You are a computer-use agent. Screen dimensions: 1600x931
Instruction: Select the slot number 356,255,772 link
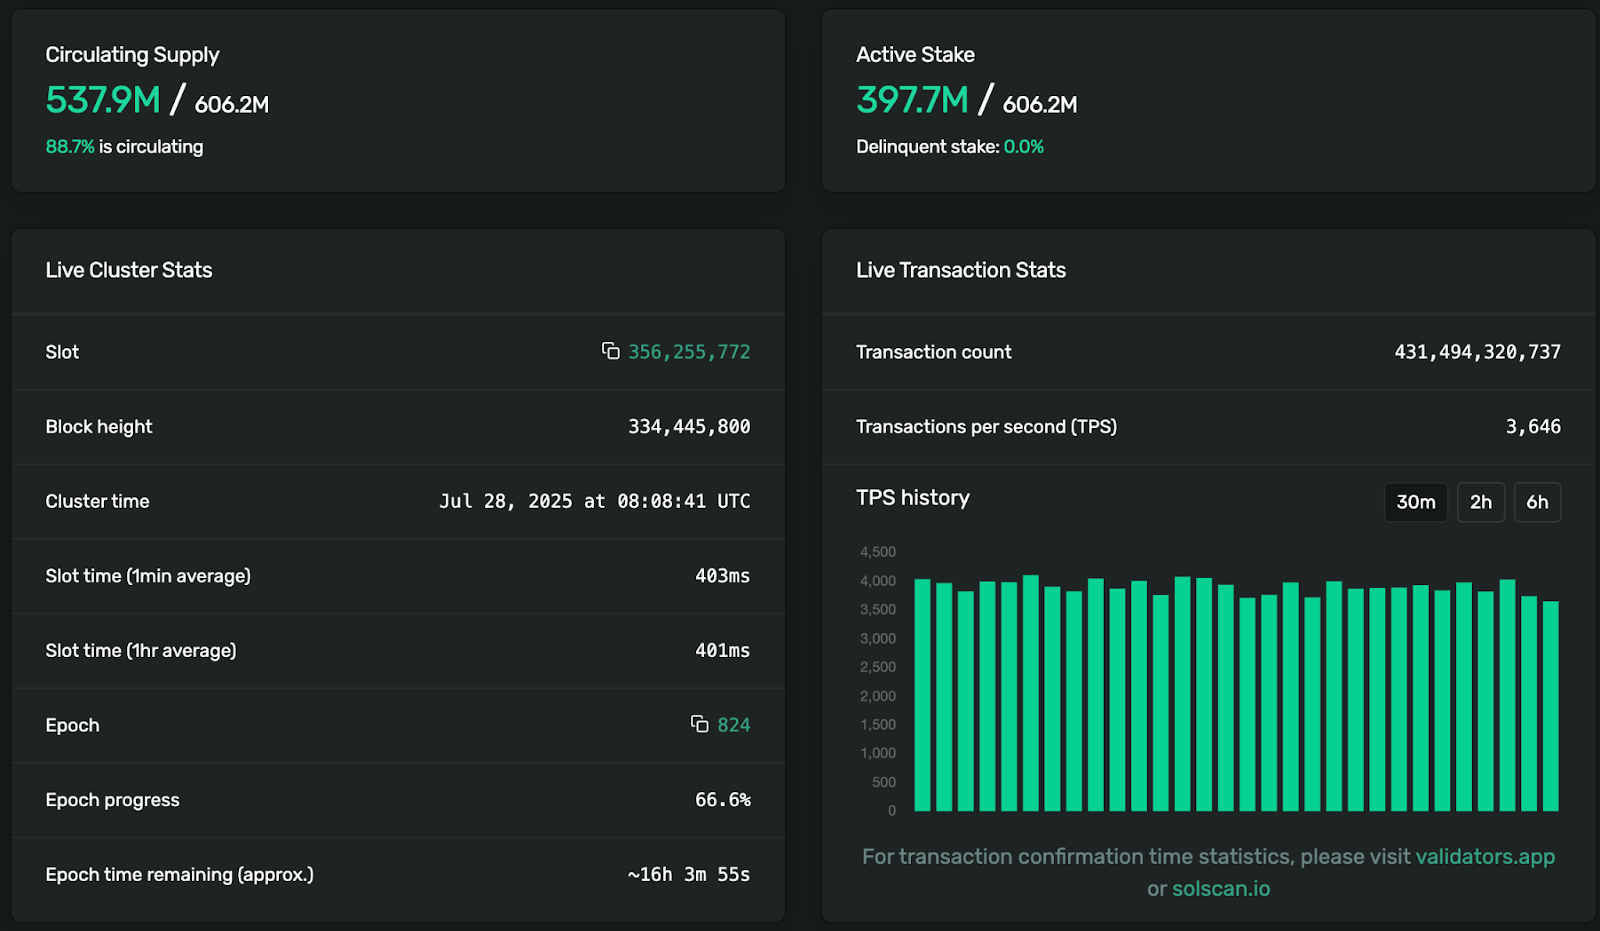(x=689, y=351)
